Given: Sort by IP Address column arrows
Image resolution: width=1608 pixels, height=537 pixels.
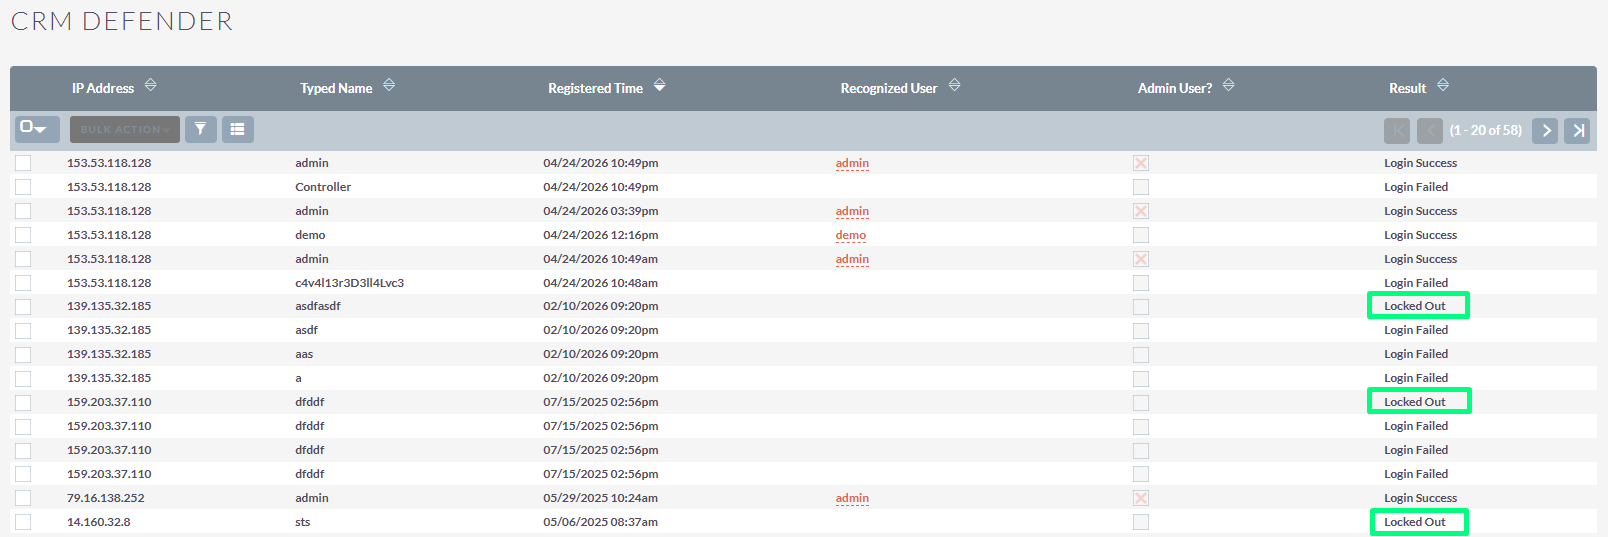Looking at the screenshot, I should (x=150, y=86).
